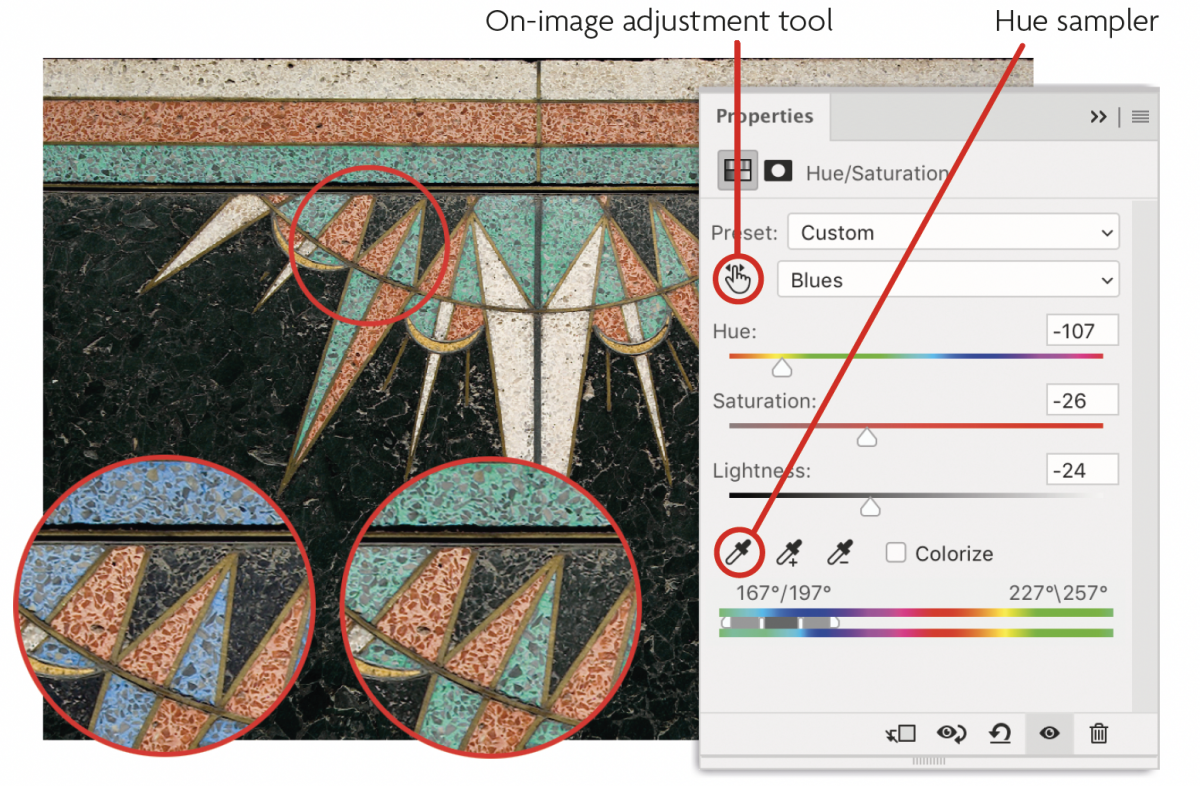Select the on-image adjustment hand tool

[737, 280]
